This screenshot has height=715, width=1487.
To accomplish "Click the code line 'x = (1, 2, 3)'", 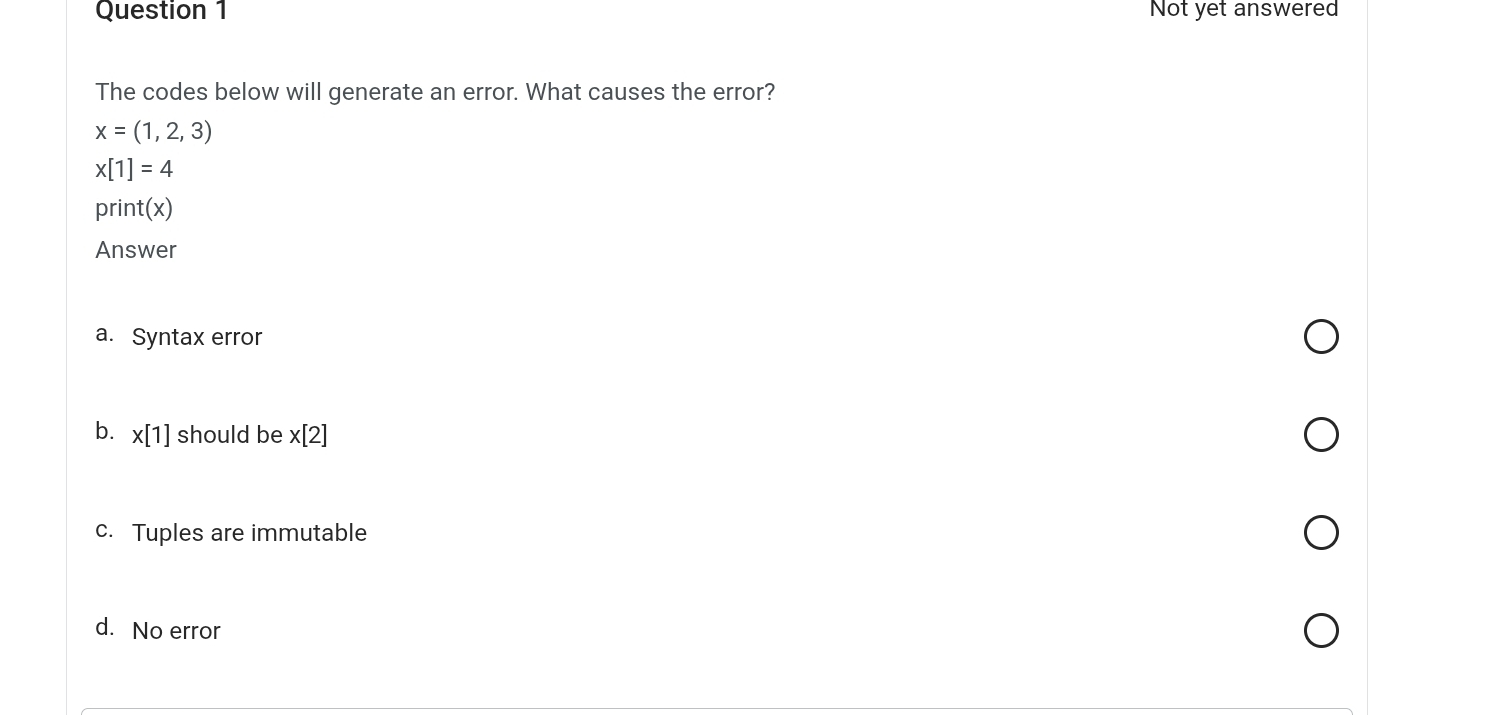I will coord(153,131).
